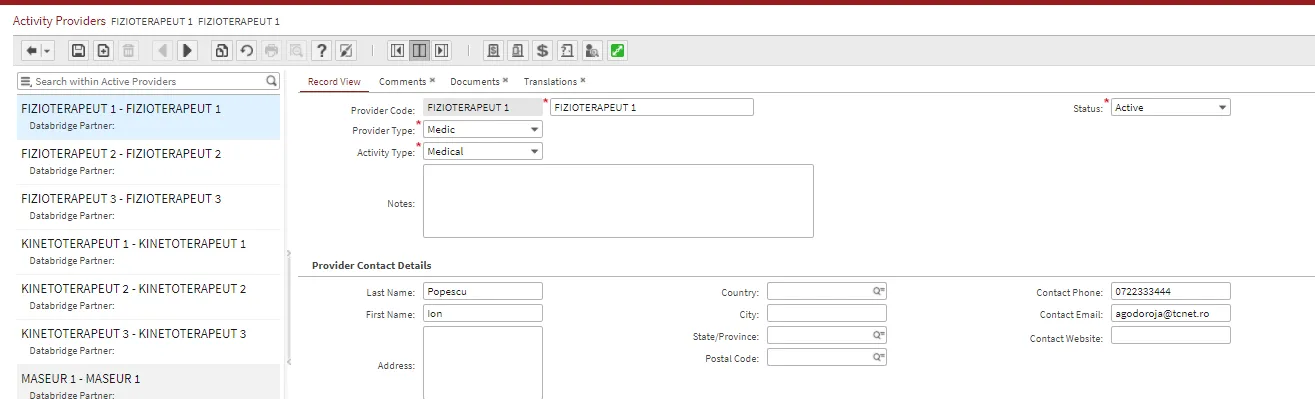Open the Comments tab
Image resolution: width=1315 pixels, height=399 pixels.
pyautogui.click(x=402, y=82)
